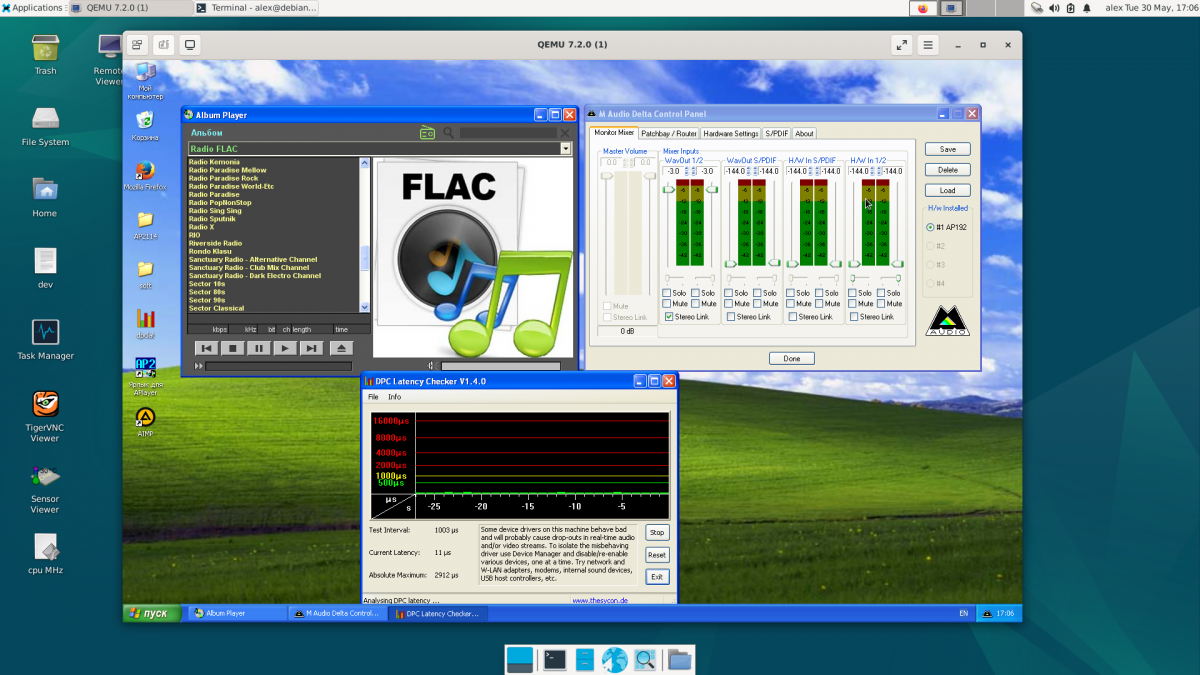Stop playback in Album Player

(232, 348)
